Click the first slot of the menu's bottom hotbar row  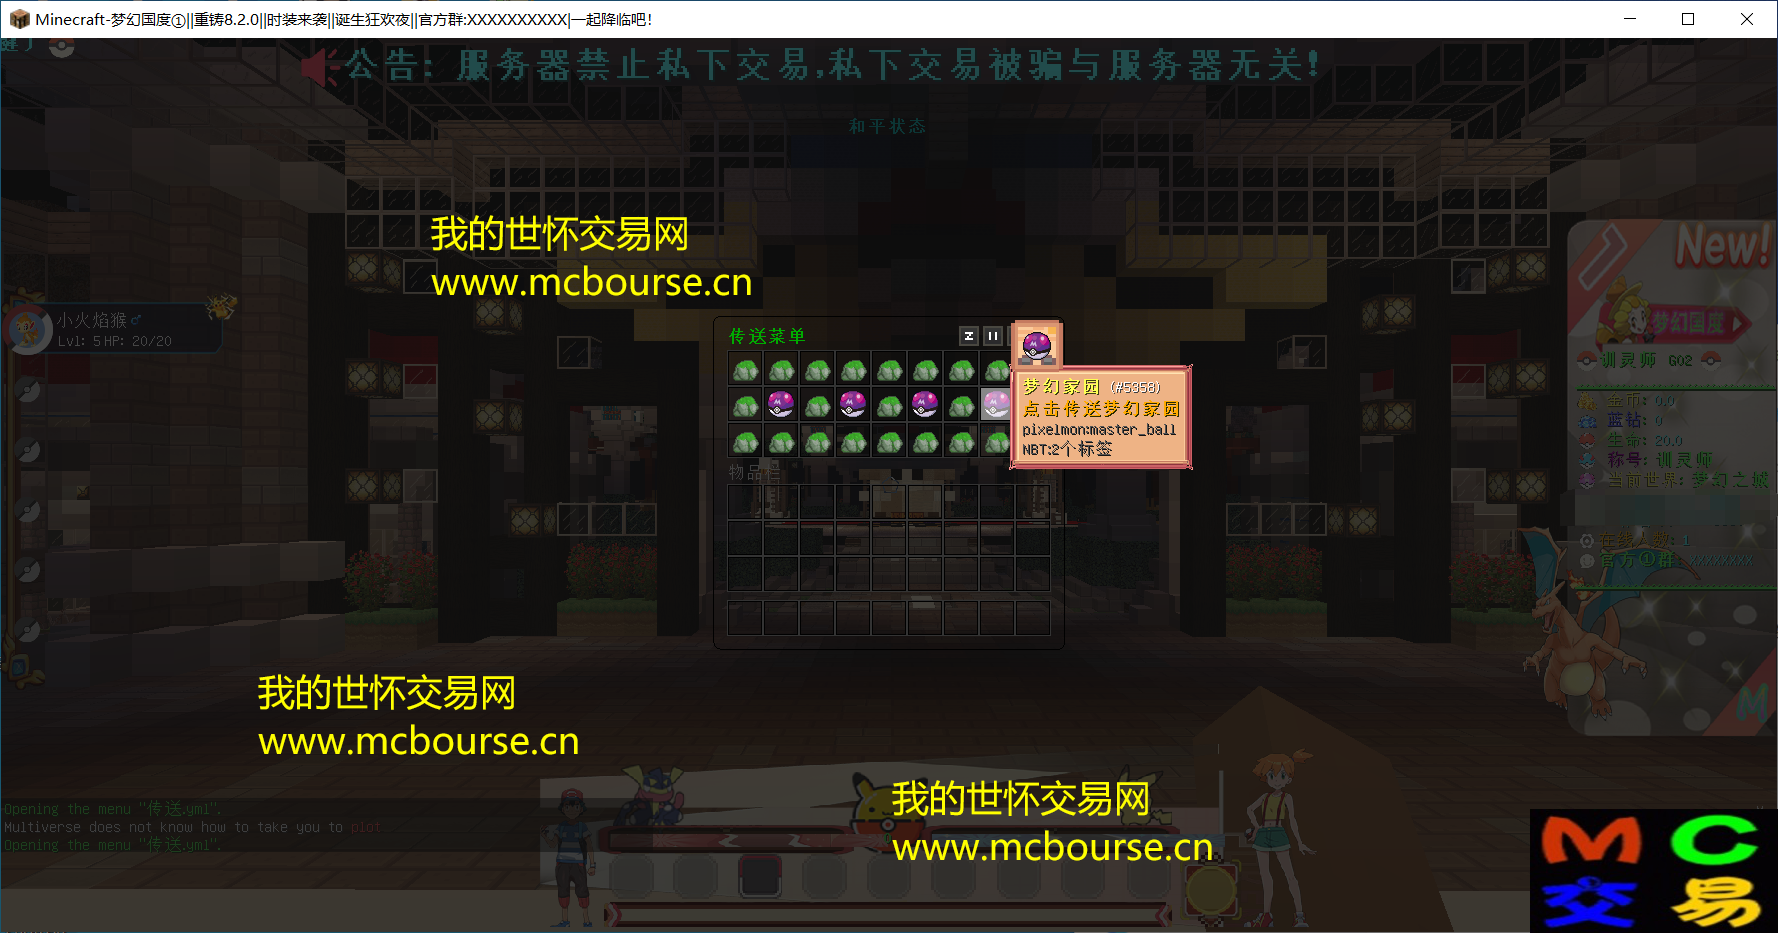(745, 618)
